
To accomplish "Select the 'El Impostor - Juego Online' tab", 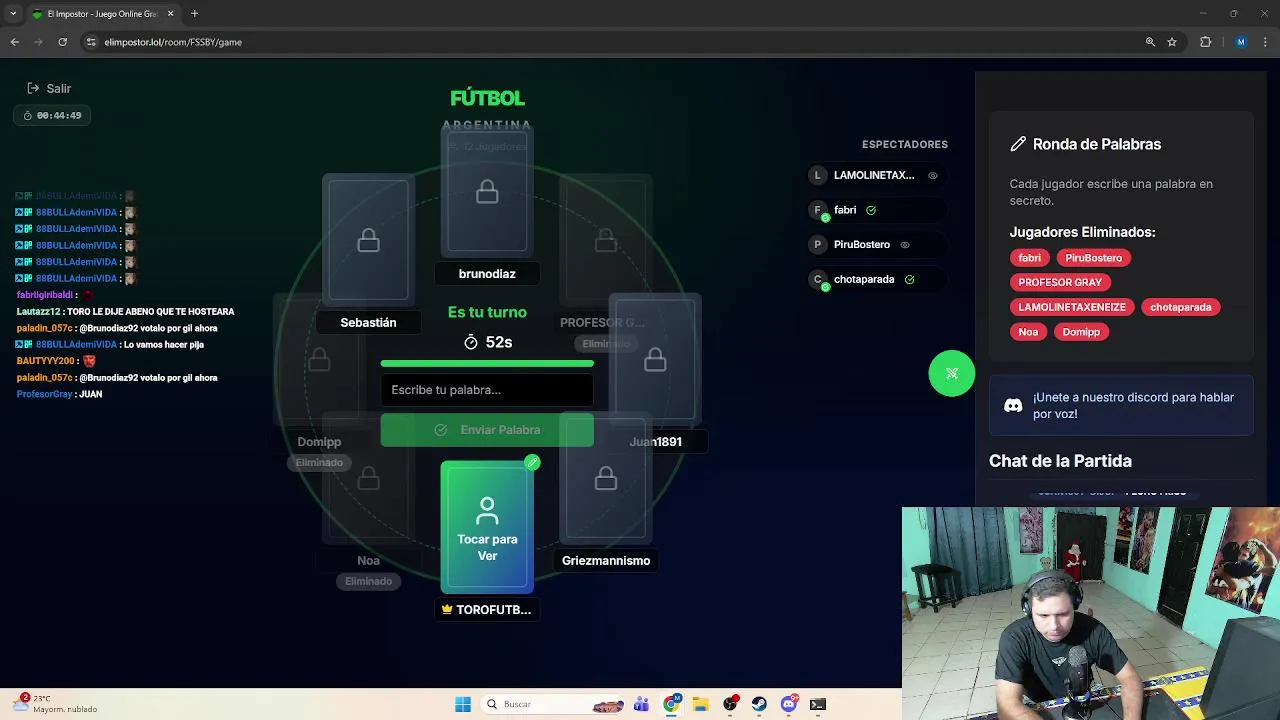I will 103,14.
